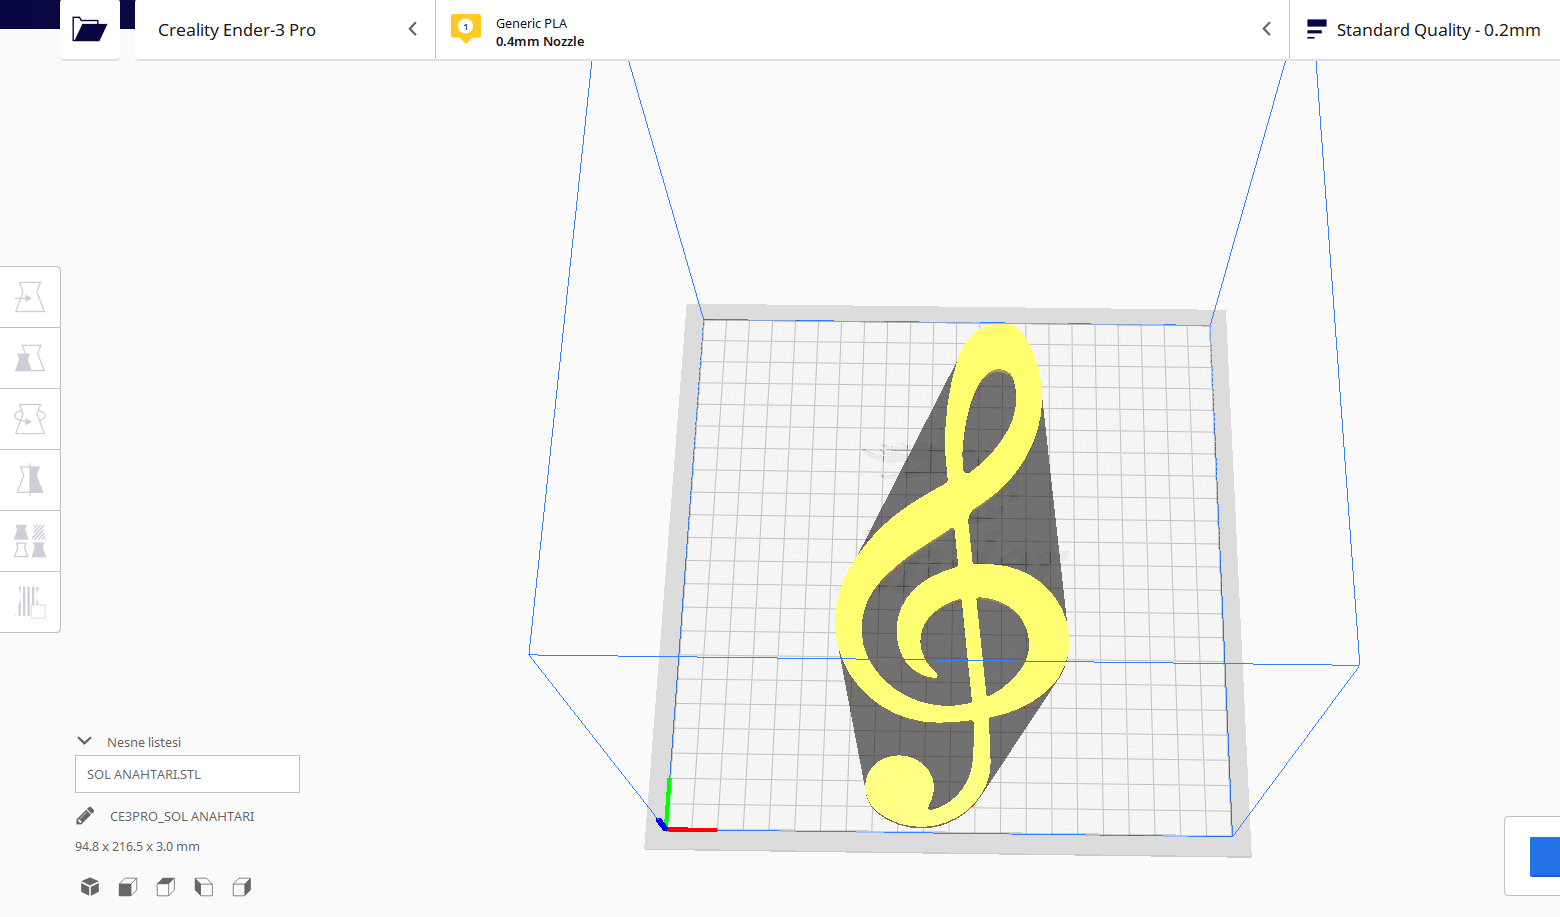The image size is (1560, 917).
Task: Select the Move tool in left toolbar
Action: 30,297
